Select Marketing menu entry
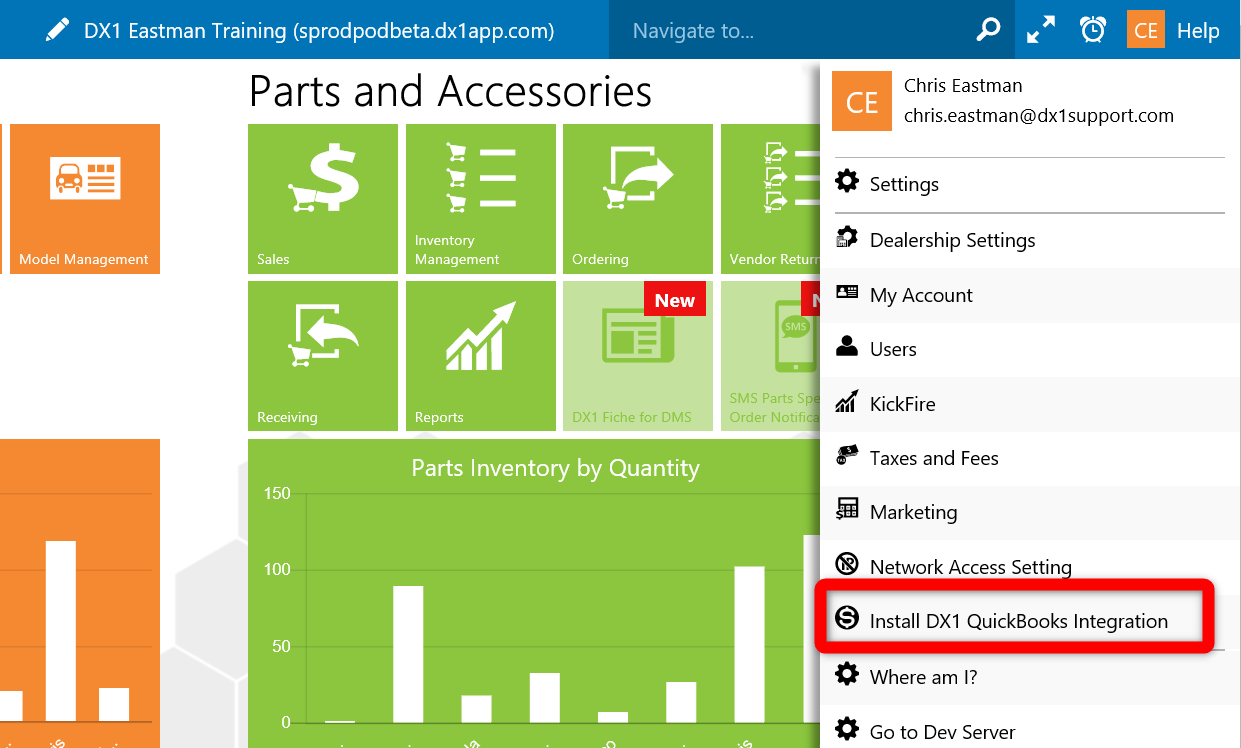This screenshot has width=1241, height=748. tap(1030, 512)
